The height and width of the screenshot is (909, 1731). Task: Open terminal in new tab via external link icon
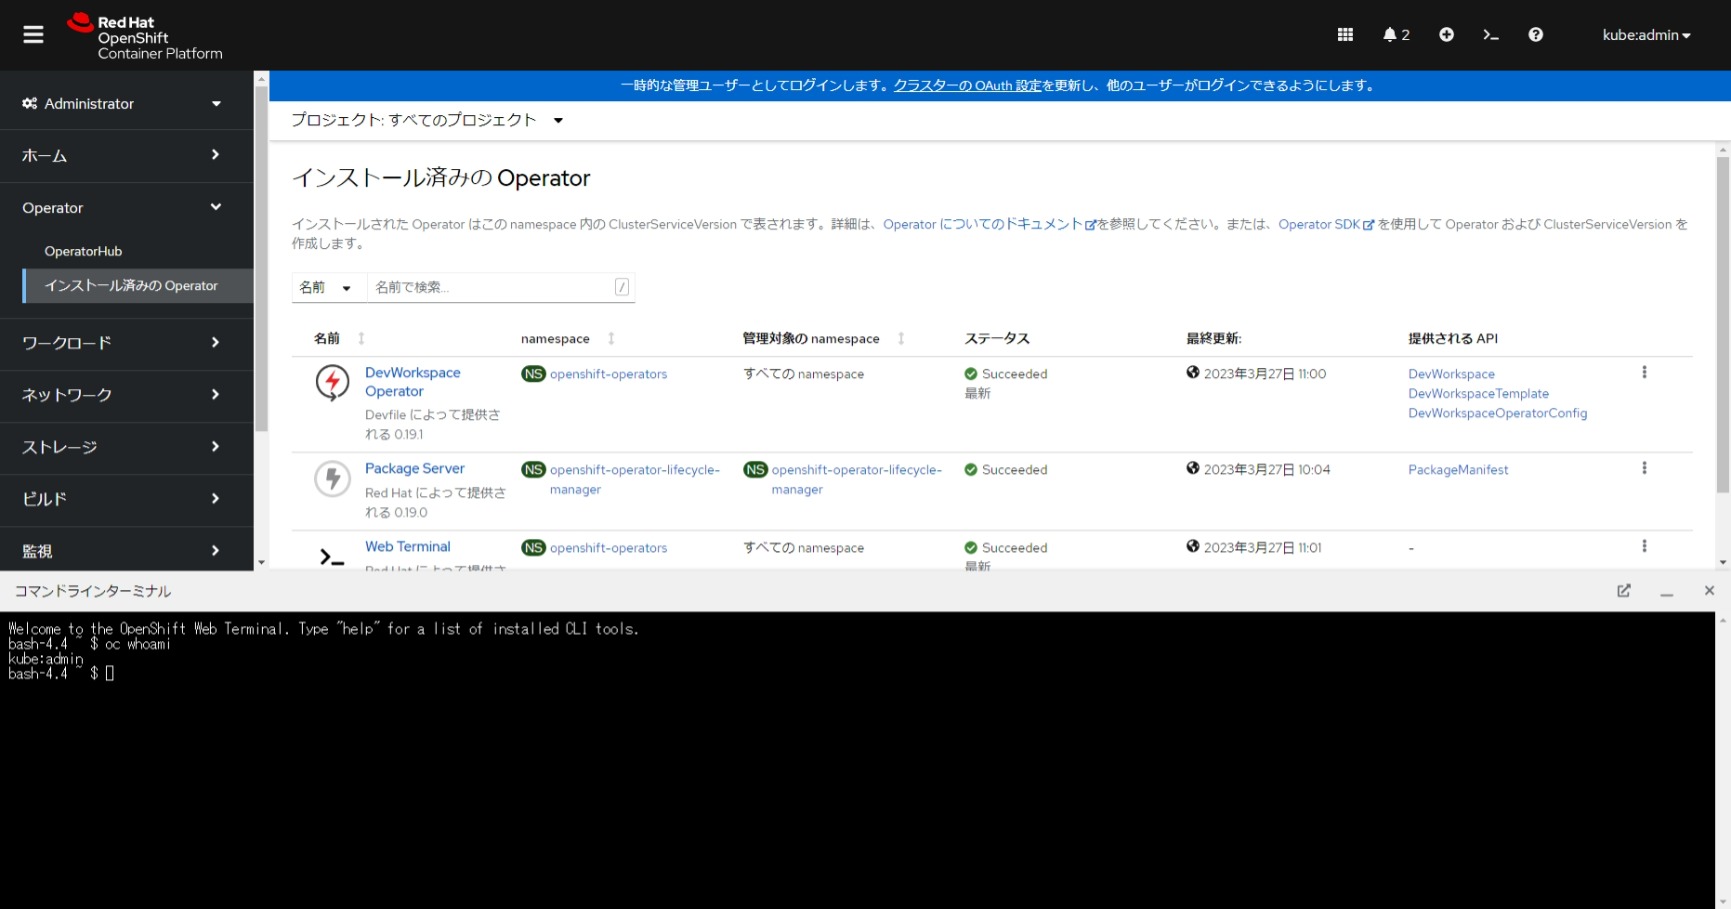pyautogui.click(x=1624, y=590)
